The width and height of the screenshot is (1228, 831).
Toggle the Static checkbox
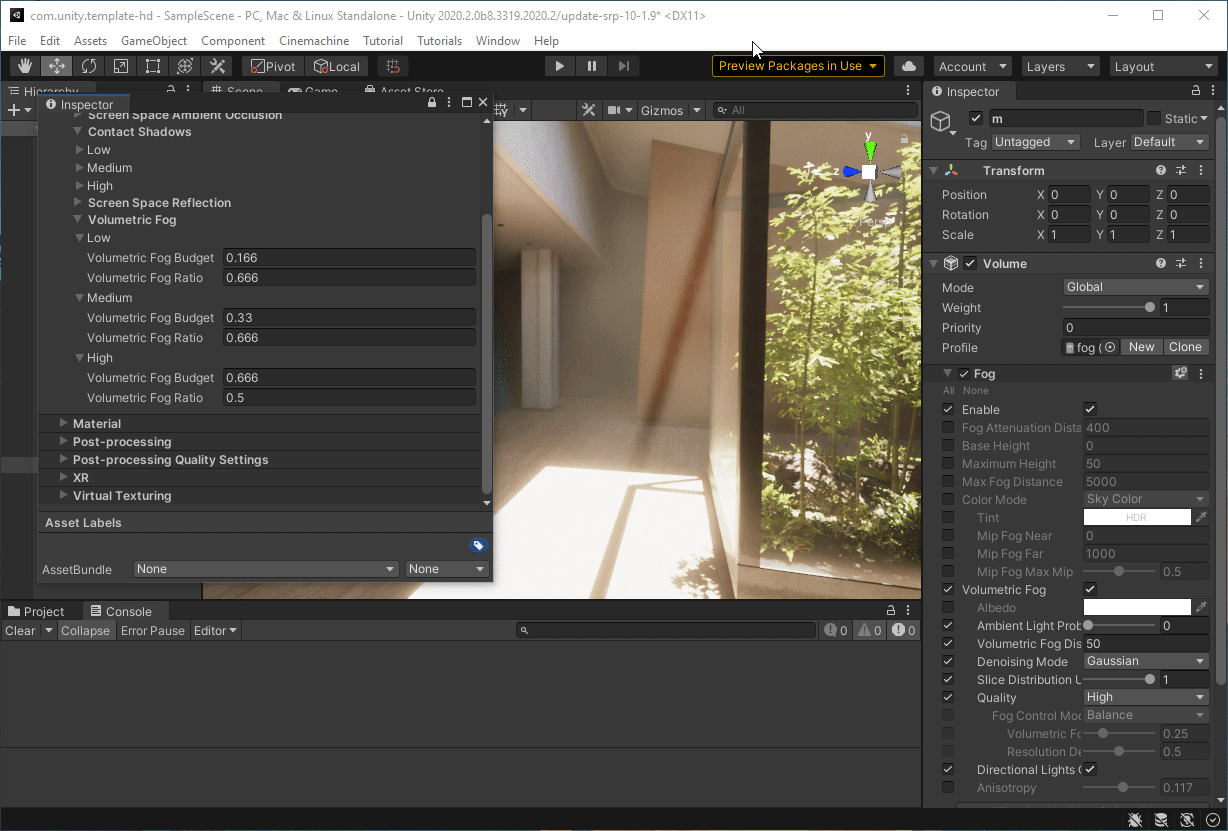(x=1154, y=118)
